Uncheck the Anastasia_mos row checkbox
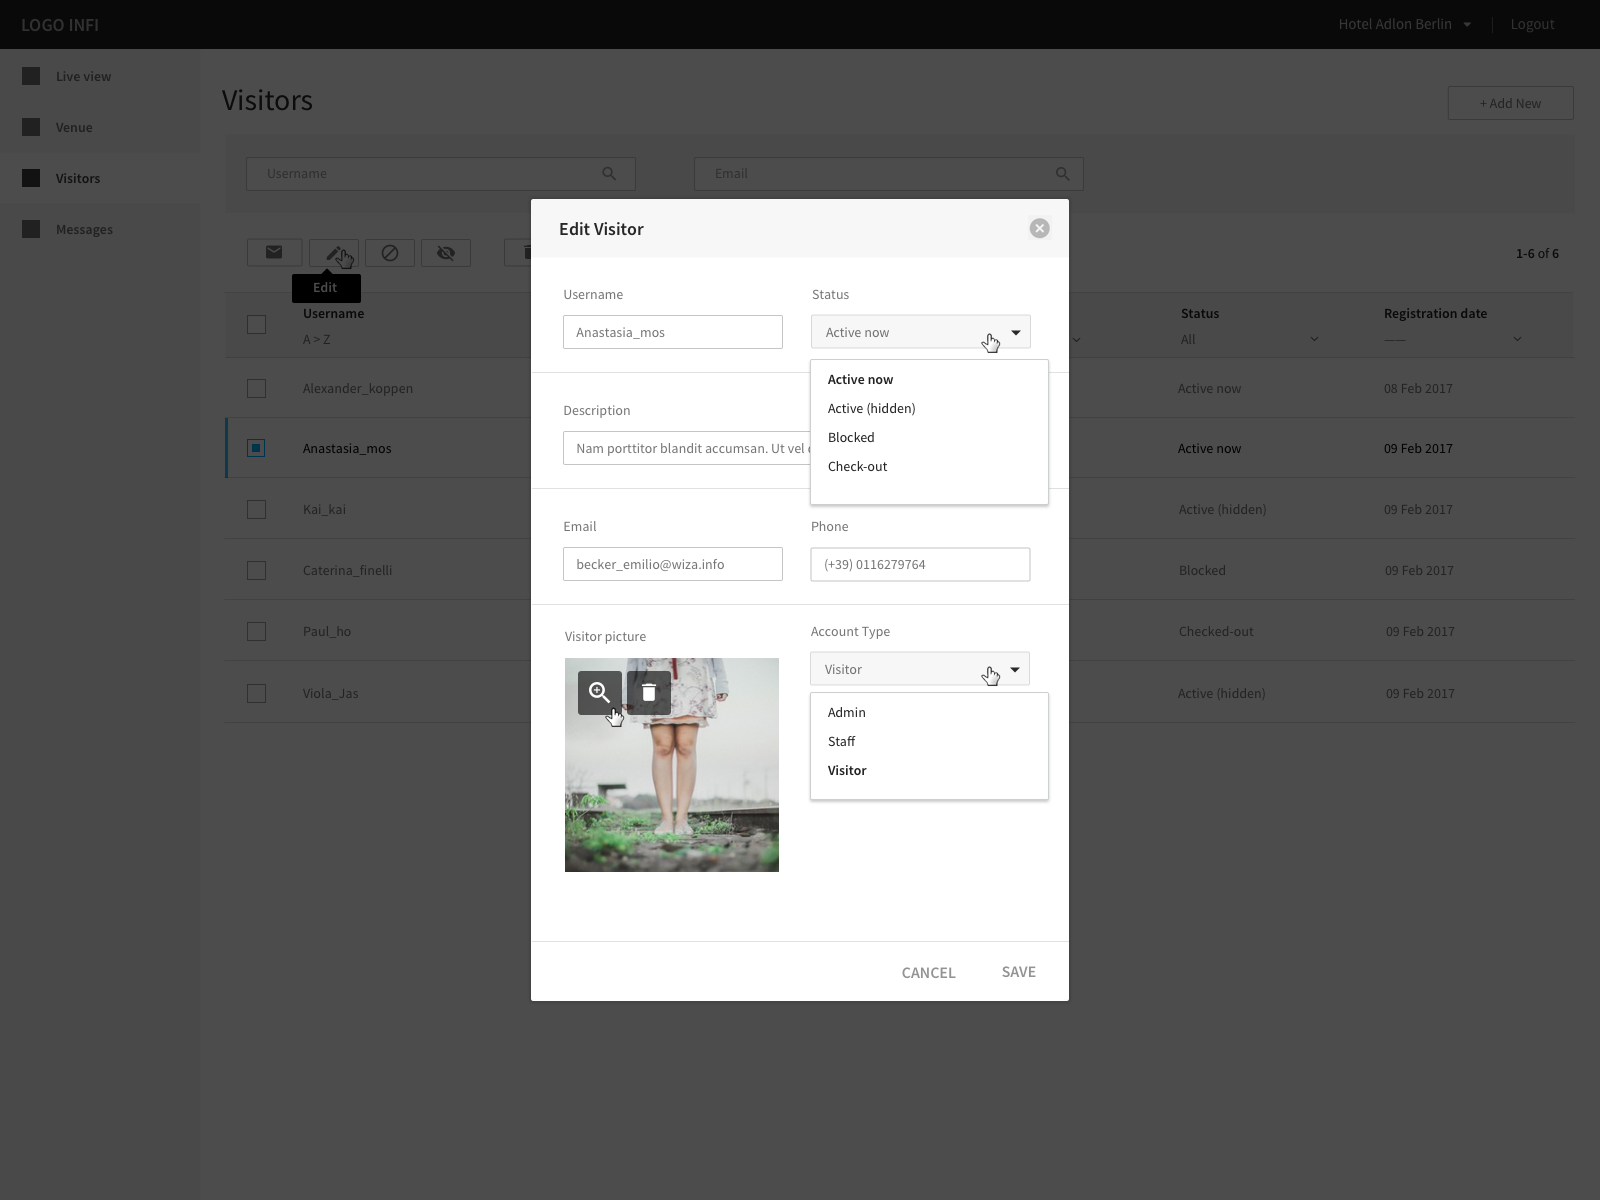Image resolution: width=1600 pixels, height=1200 pixels. (256, 448)
